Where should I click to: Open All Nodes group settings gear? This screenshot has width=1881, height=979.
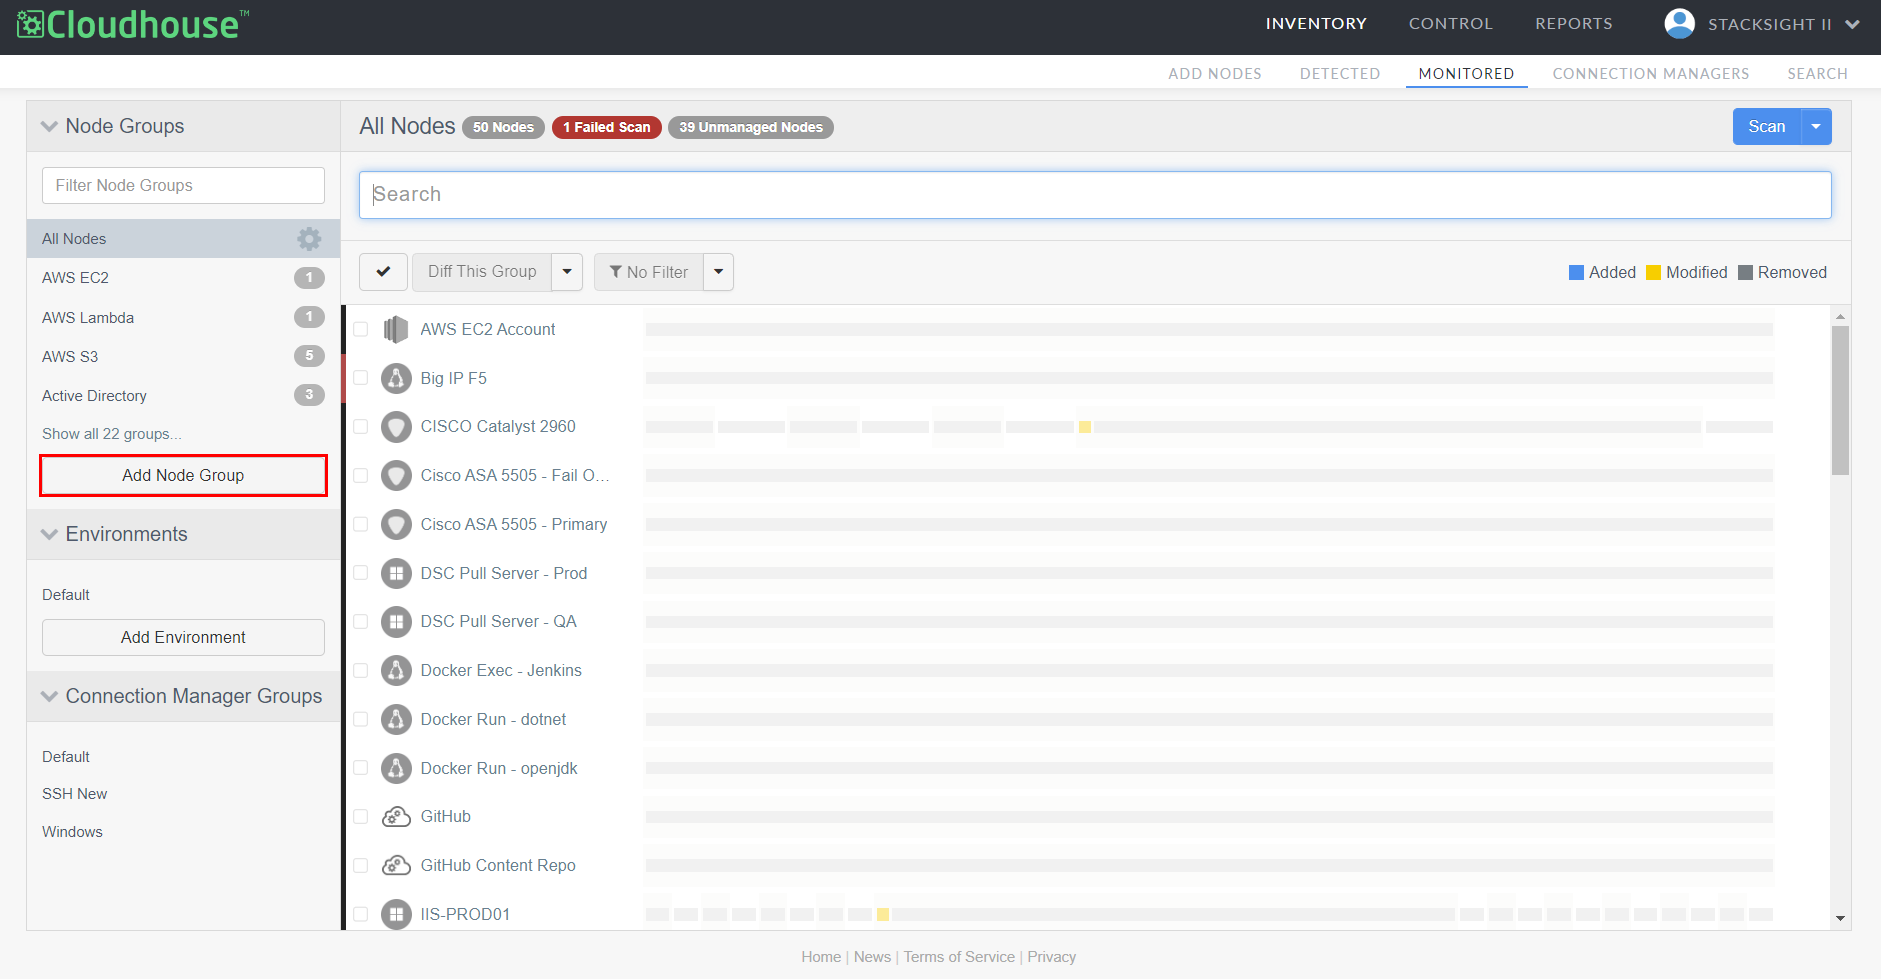click(x=309, y=239)
